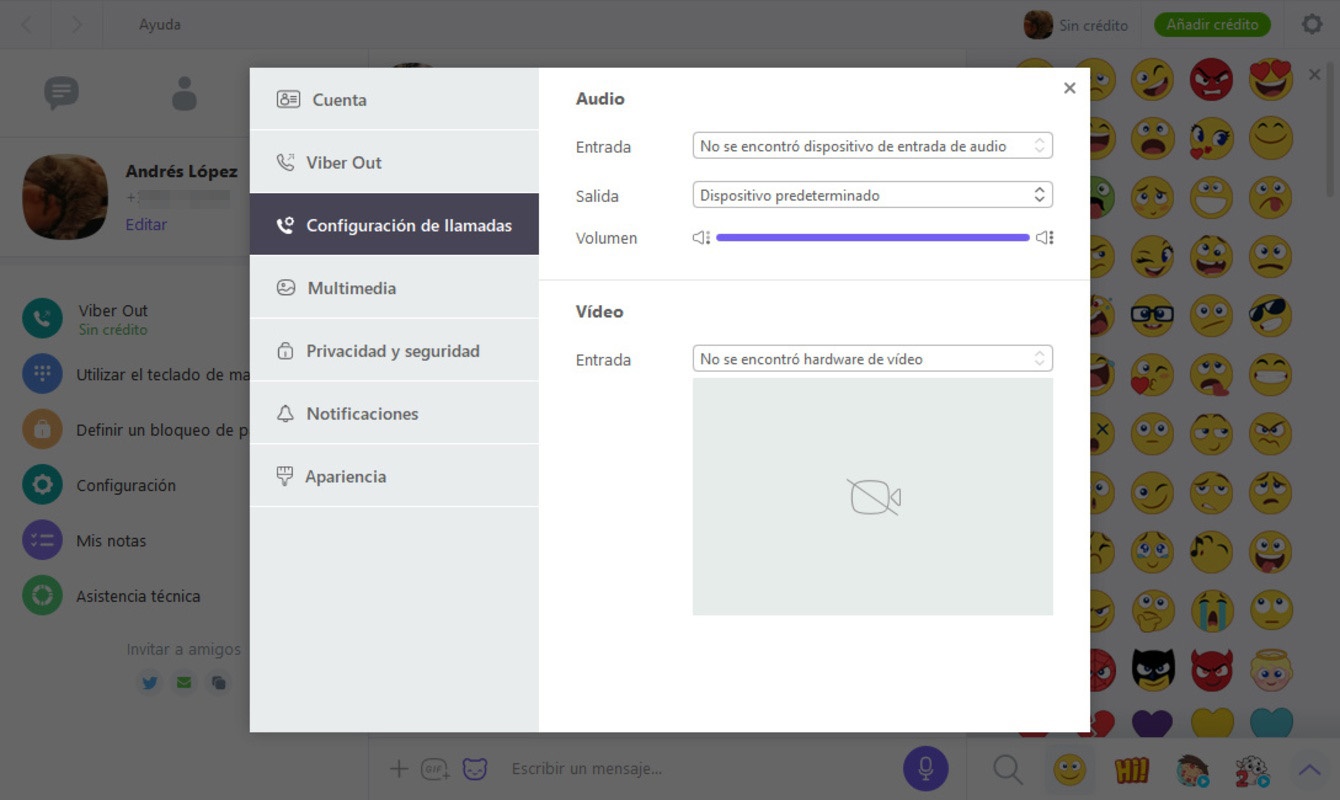Viewport: 1340px width, 800px height.
Task: Click the microphone voice message button
Action: click(925, 768)
